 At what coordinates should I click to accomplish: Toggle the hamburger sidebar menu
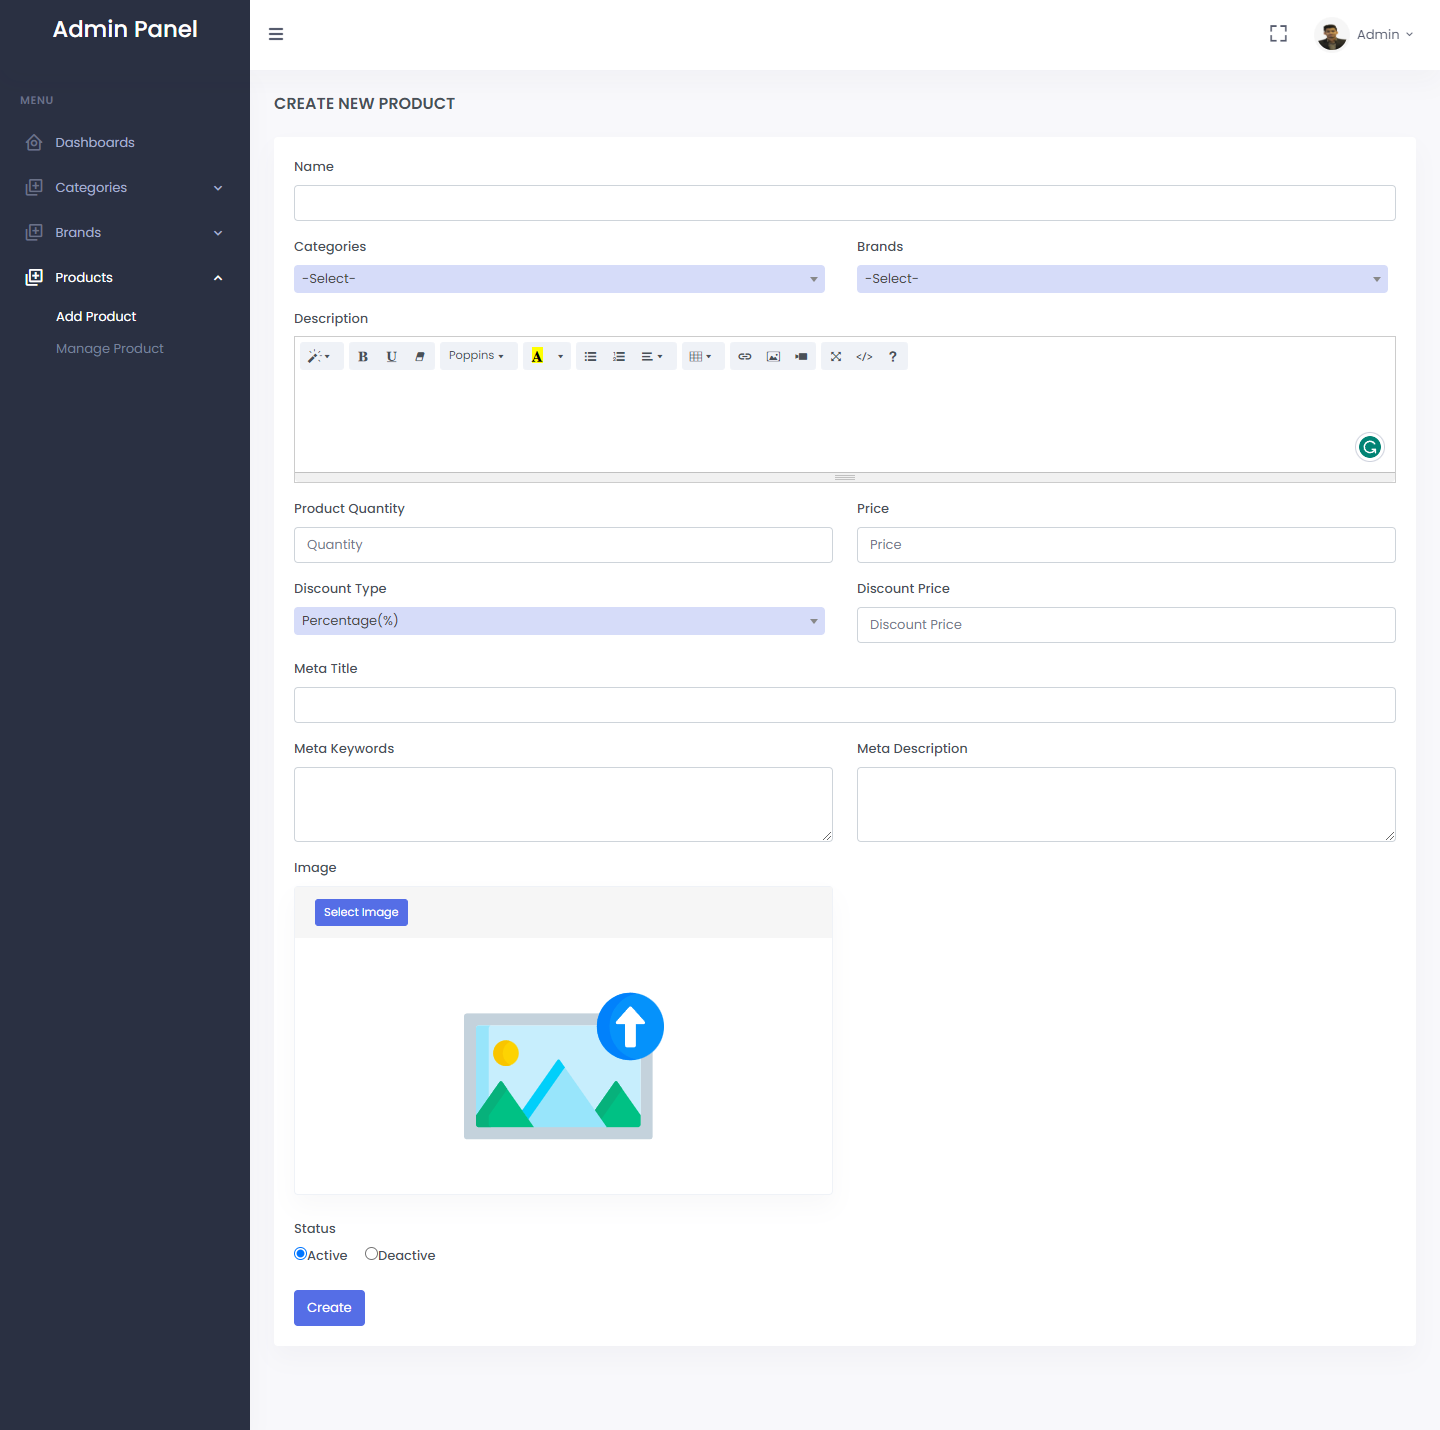(276, 34)
